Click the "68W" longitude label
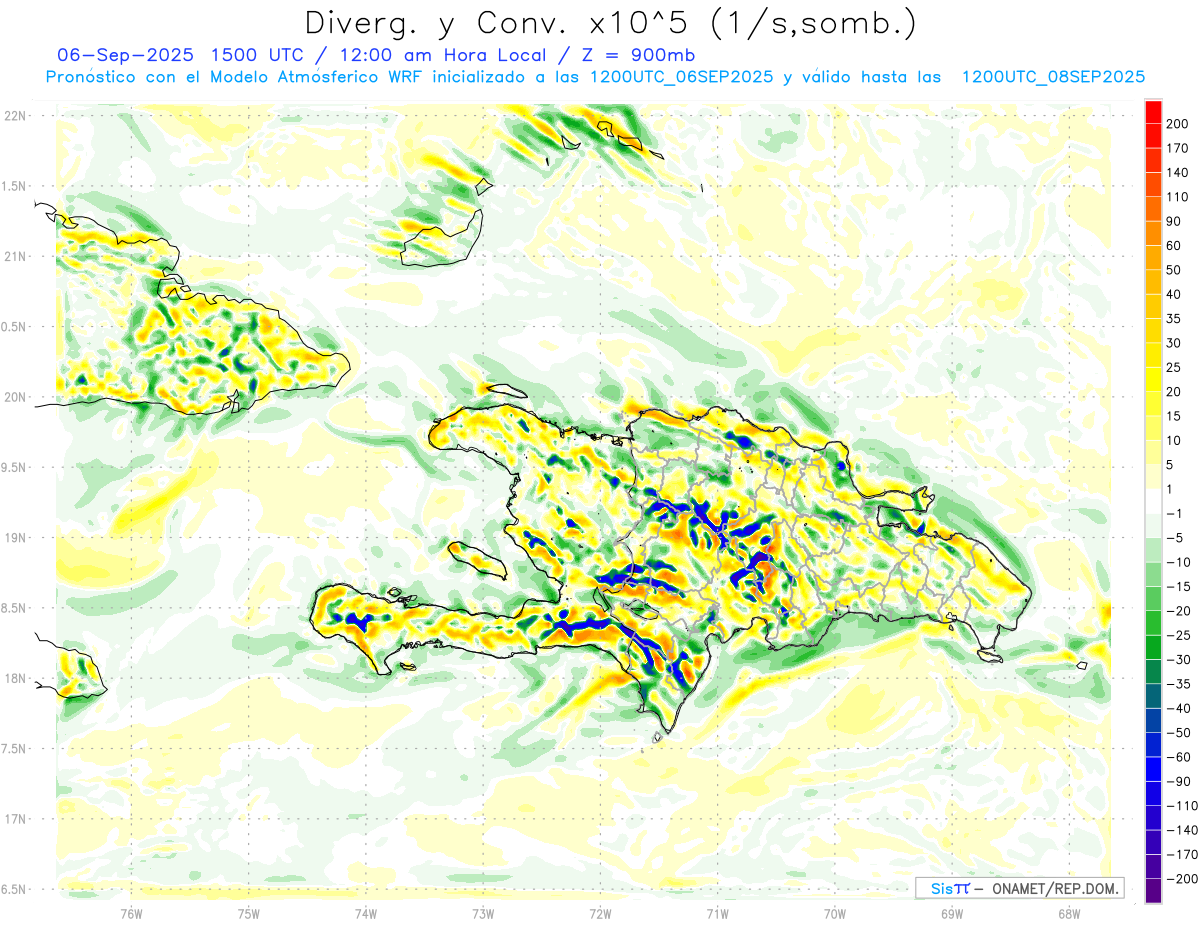Screen dimensions: 1200x927 coord(1069,913)
